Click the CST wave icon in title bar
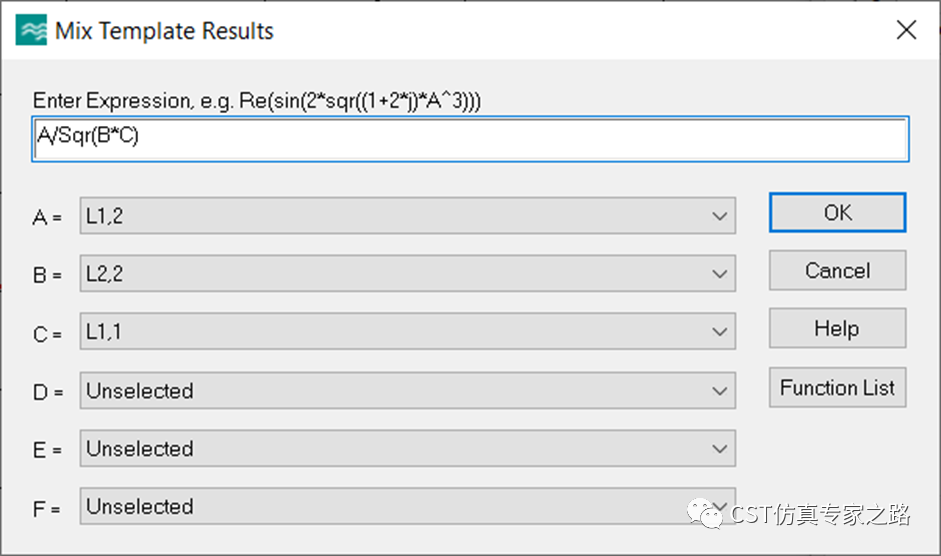The width and height of the screenshot is (941, 556). (x=31, y=30)
